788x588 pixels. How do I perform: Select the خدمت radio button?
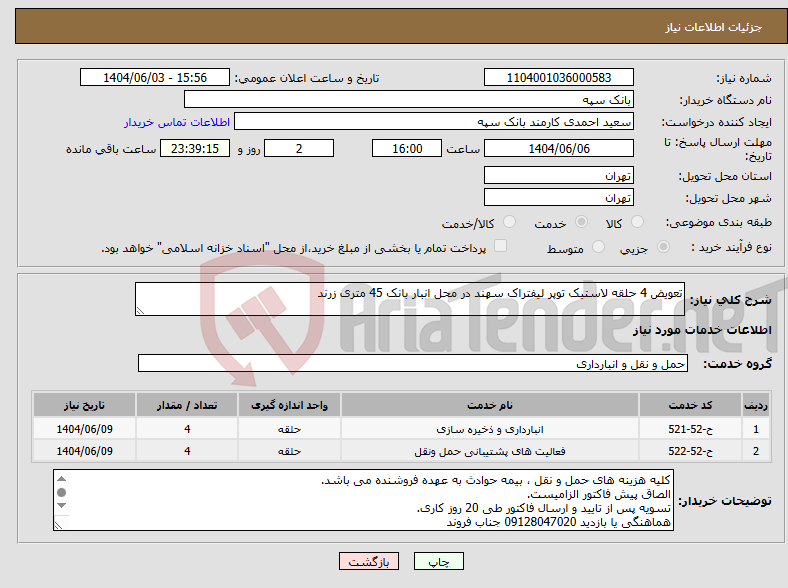click(x=581, y=222)
